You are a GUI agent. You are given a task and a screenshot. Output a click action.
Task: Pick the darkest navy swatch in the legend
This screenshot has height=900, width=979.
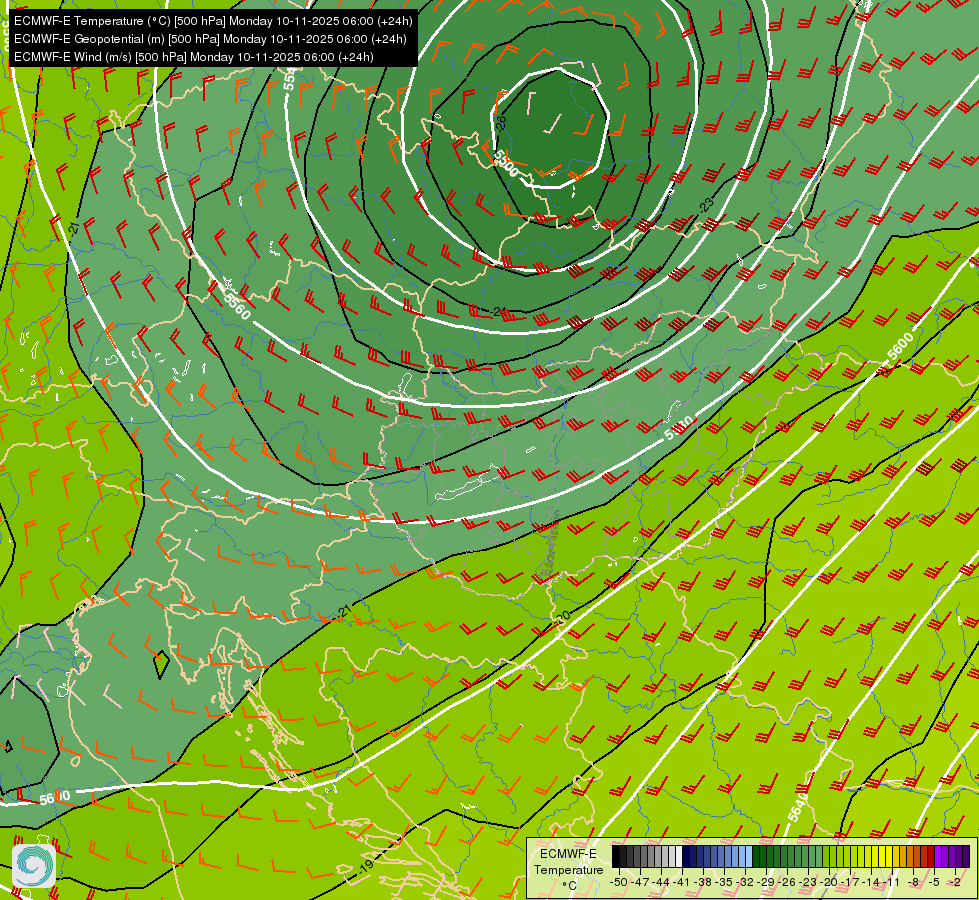point(686,856)
